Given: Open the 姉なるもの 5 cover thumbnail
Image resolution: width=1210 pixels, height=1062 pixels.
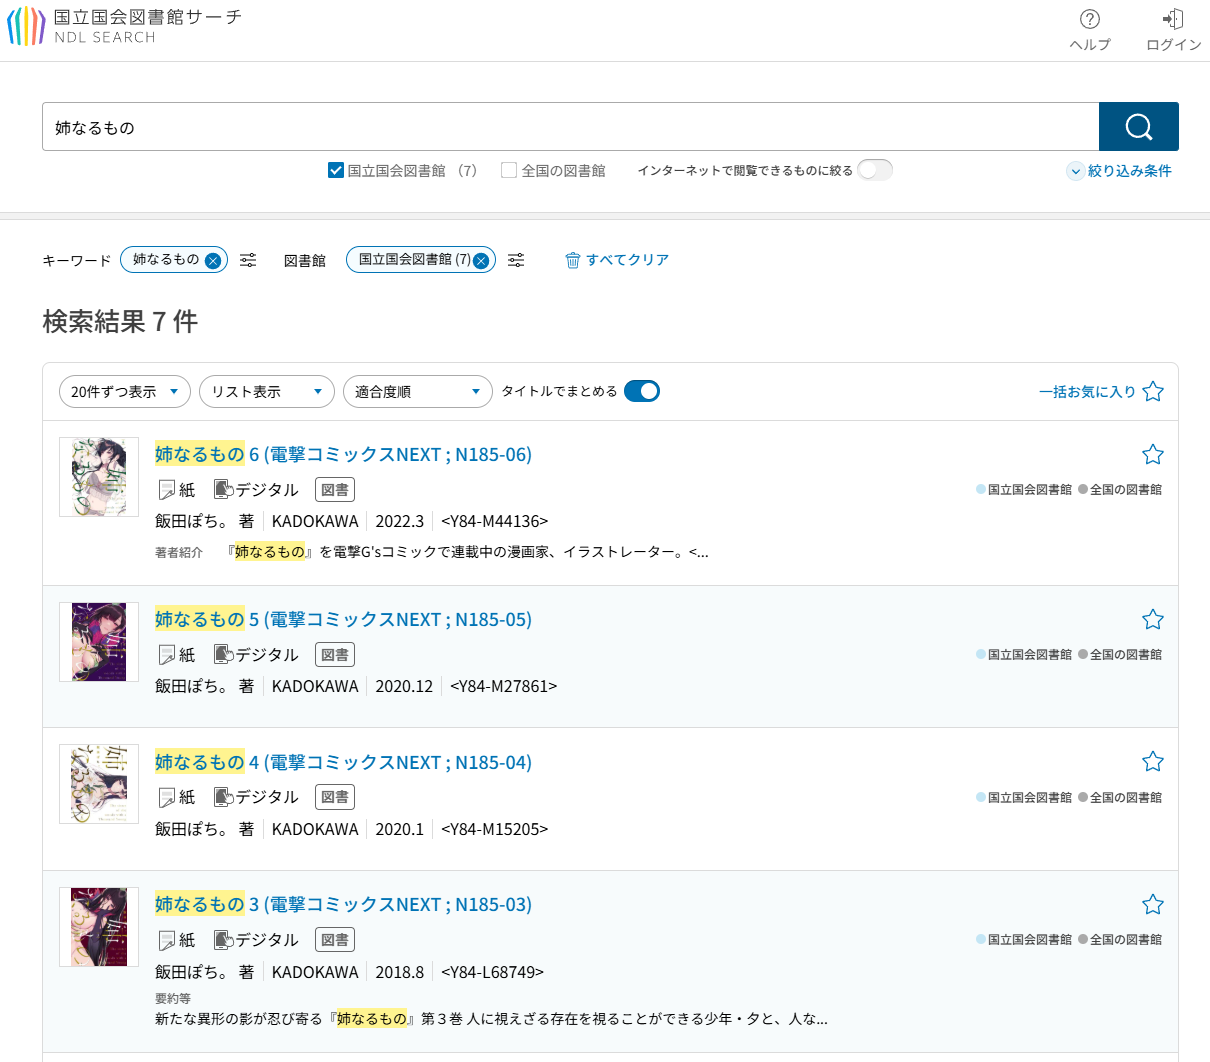Looking at the screenshot, I should pos(99,642).
